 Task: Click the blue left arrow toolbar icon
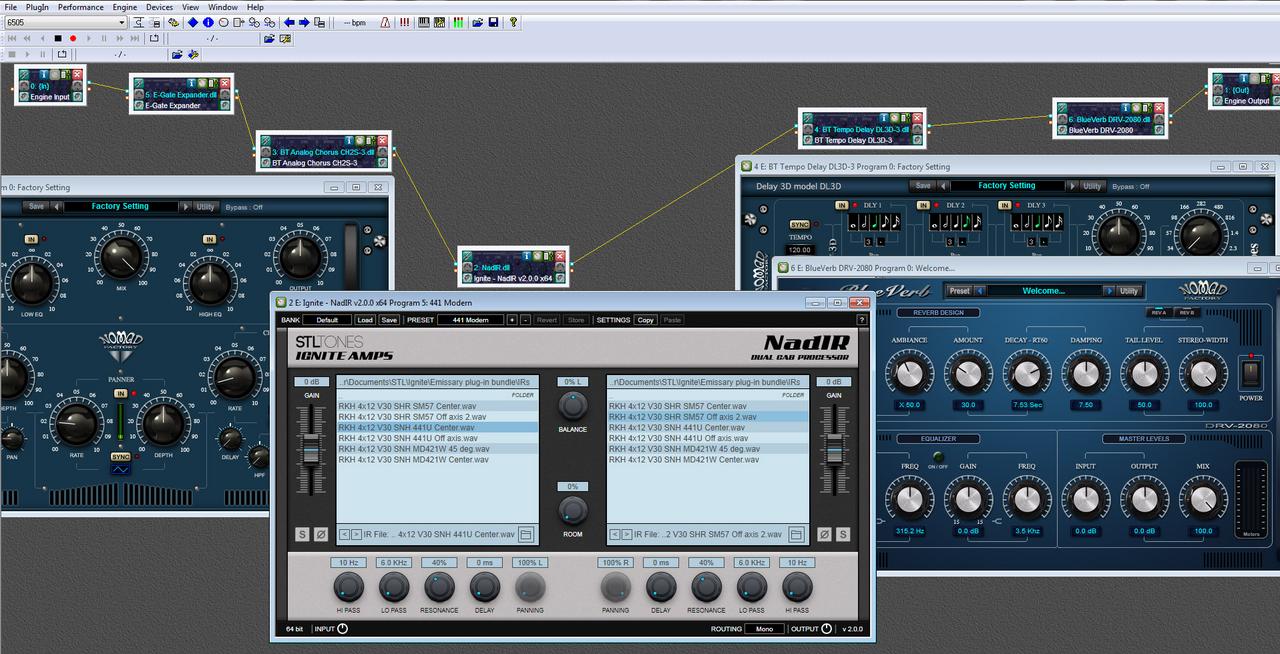(289, 22)
